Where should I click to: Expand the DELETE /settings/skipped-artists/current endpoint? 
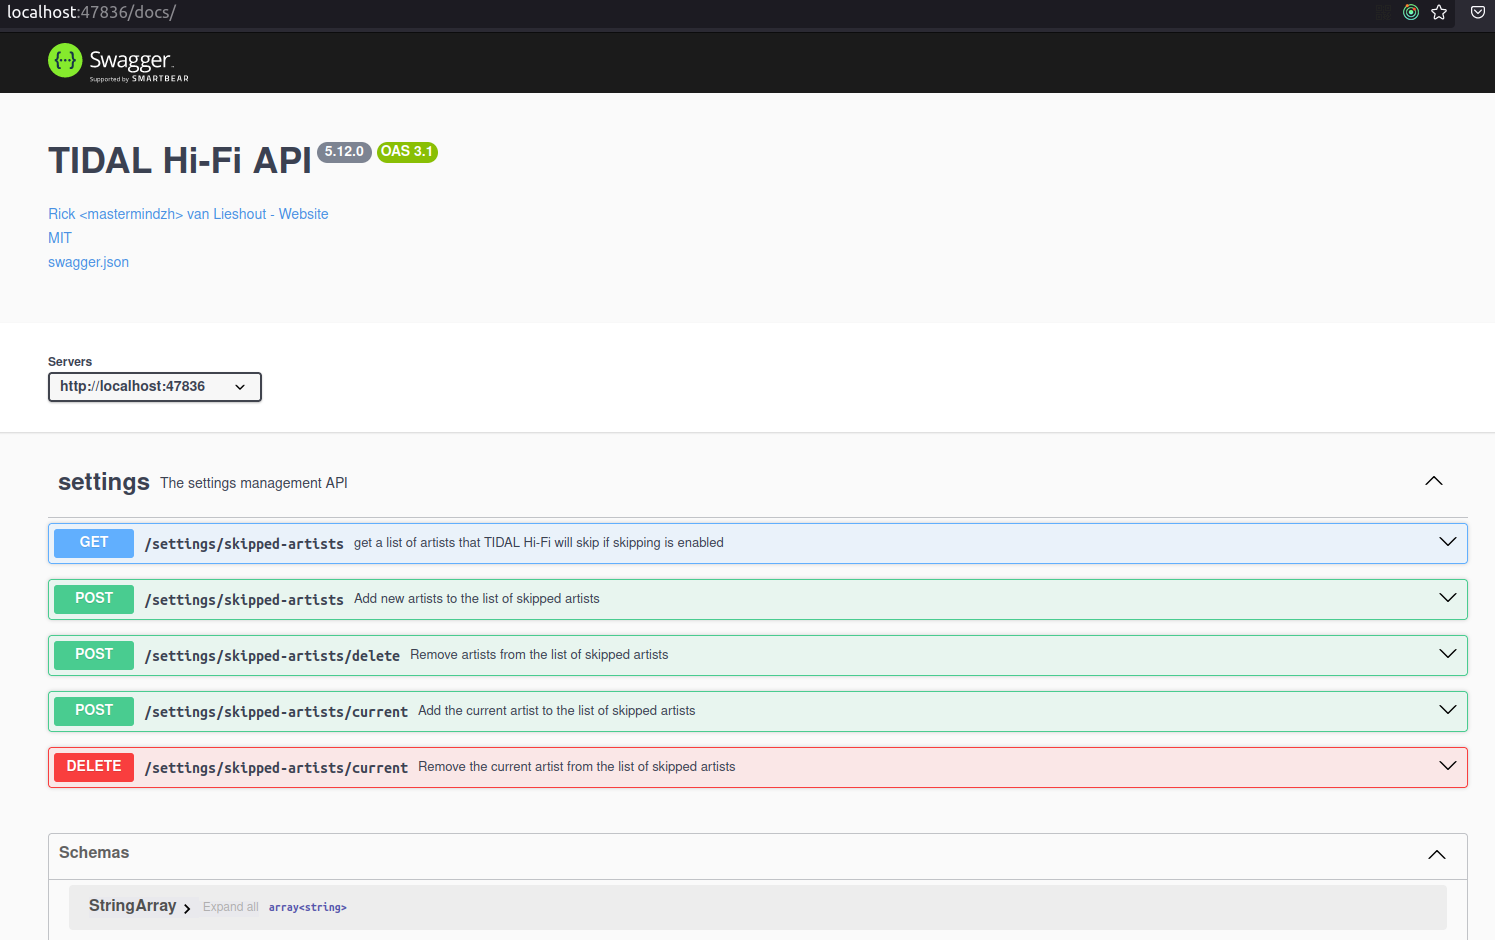pos(1447,765)
